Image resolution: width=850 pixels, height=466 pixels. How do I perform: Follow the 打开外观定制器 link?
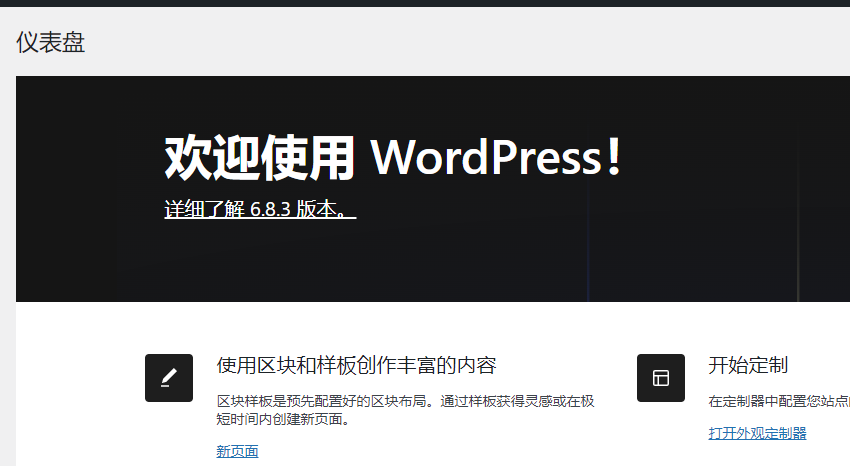point(757,433)
